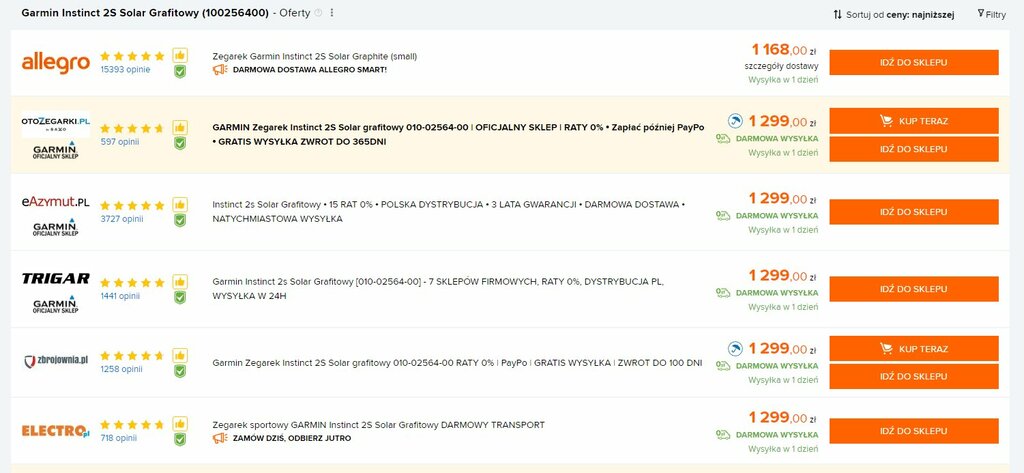Click szczegóły dostawy under the Allegro price
This screenshot has height=473, width=1024.
click(x=781, y=66)
